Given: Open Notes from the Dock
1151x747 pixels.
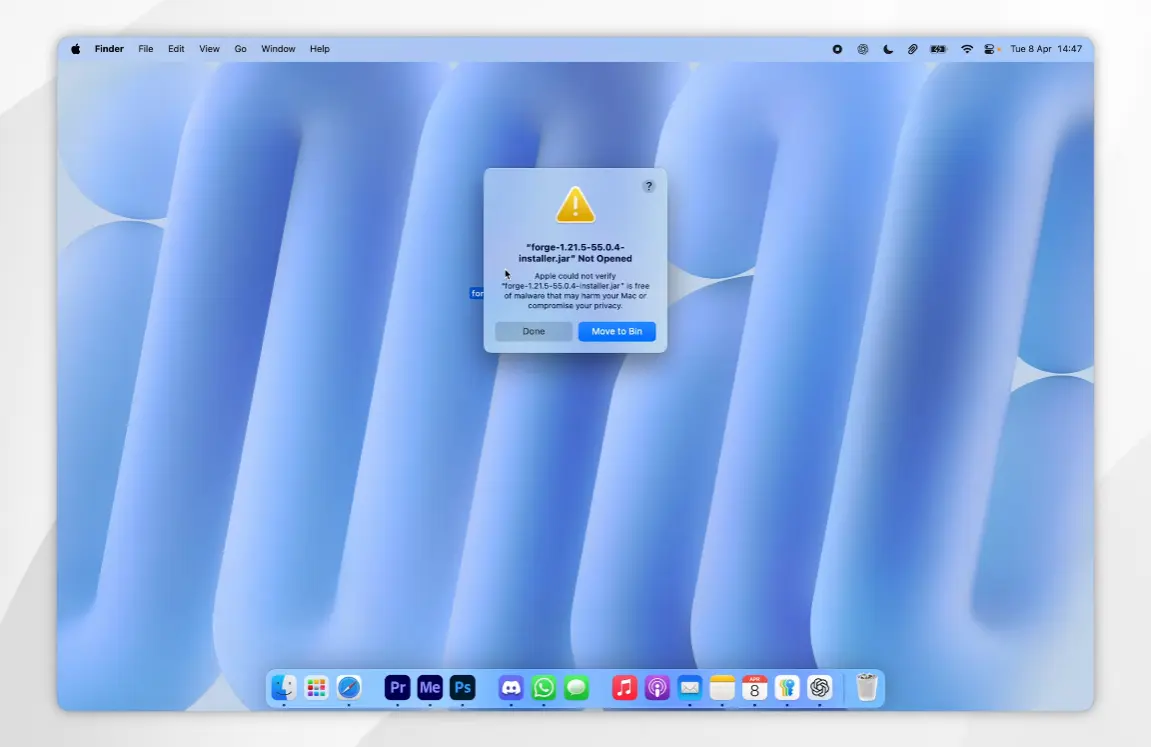Looking at the screenshot, I should 722,688.
